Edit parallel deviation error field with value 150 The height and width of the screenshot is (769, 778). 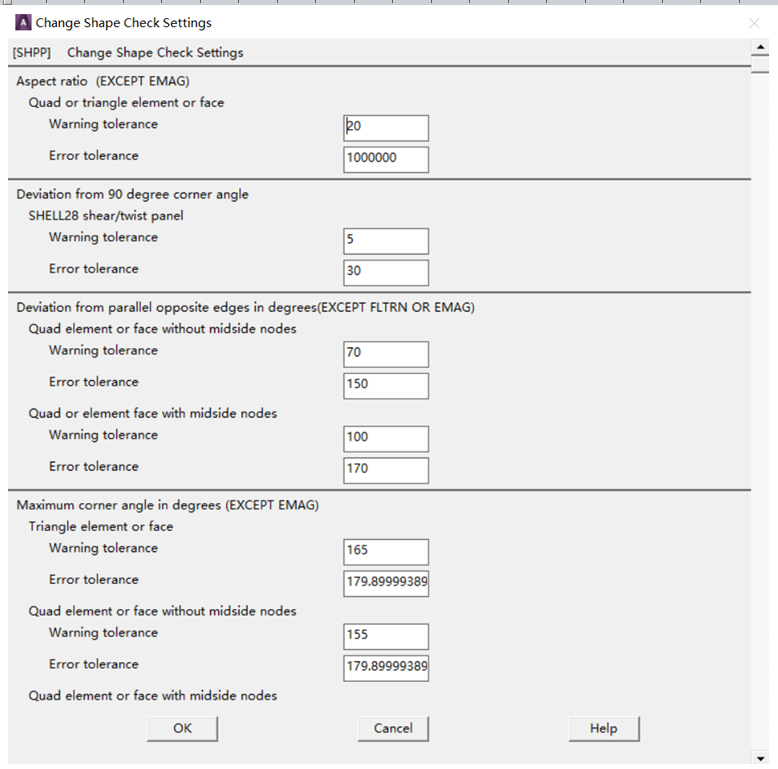click(386, 386)
